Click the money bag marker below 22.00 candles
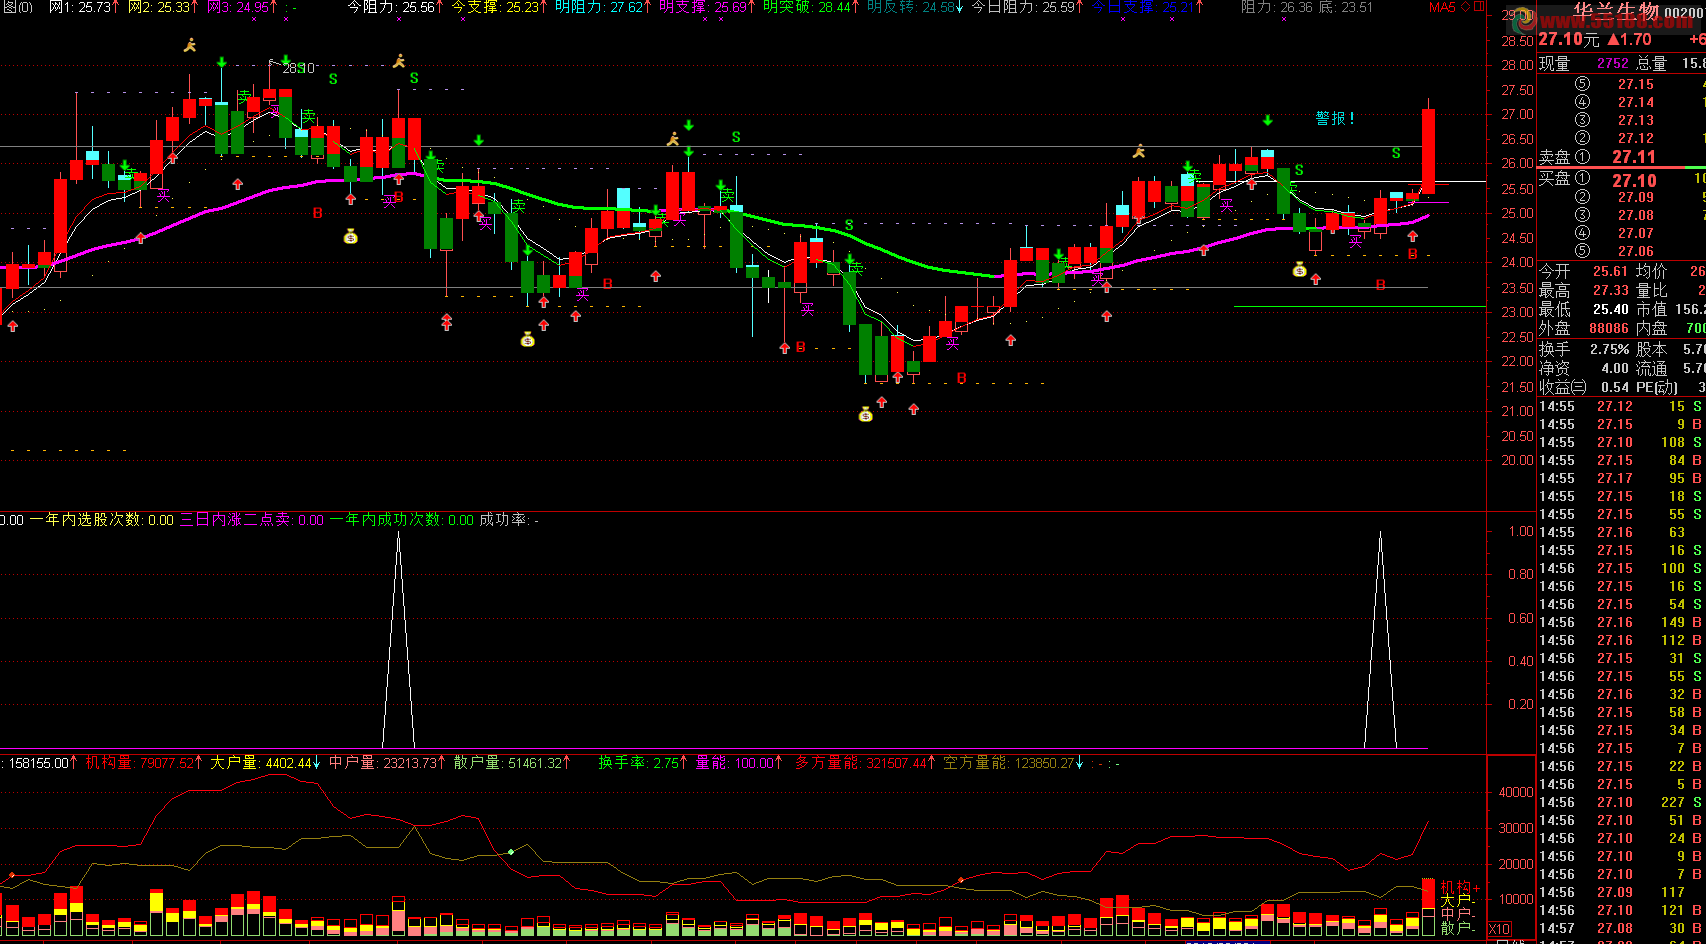The height and width of the screenshot is (944, 1706). (866, 414)
